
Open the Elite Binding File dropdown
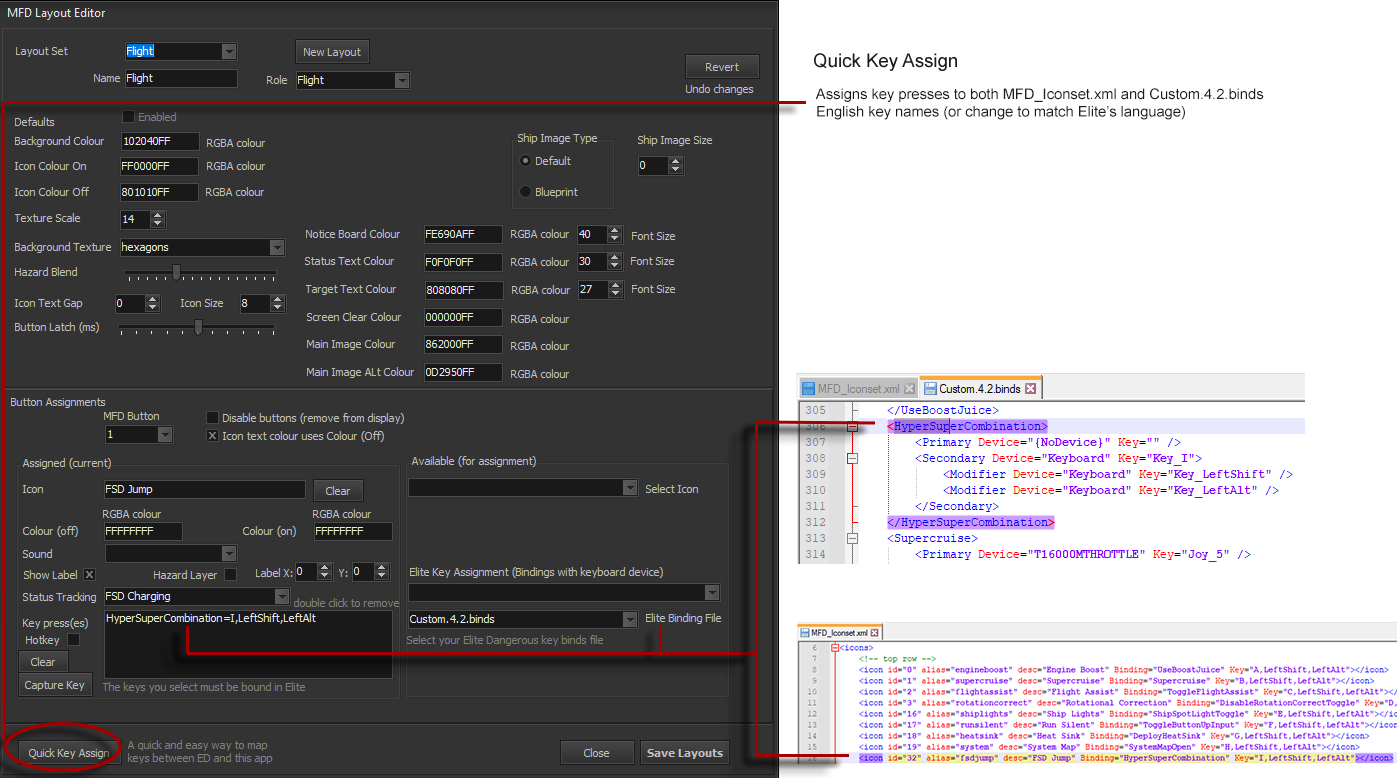click(628, 620)
